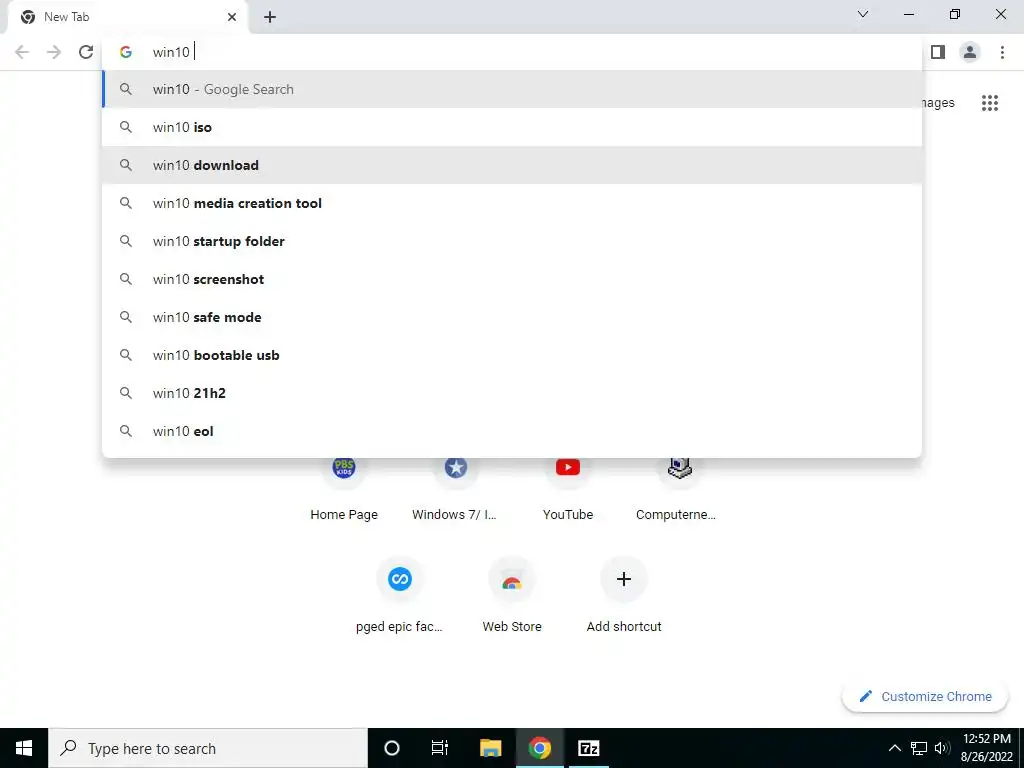Show hidden system tray icons
1024x768 pixels.
(x=895, y=748)
